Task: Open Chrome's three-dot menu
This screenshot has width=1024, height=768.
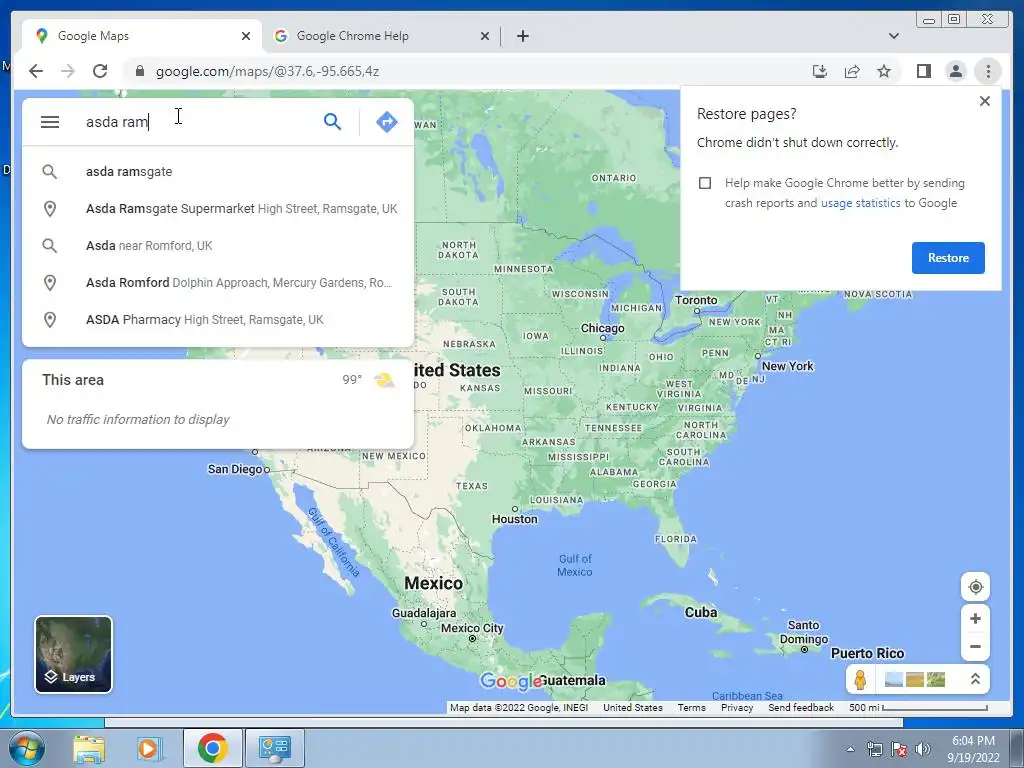Action: click(988, 71)
